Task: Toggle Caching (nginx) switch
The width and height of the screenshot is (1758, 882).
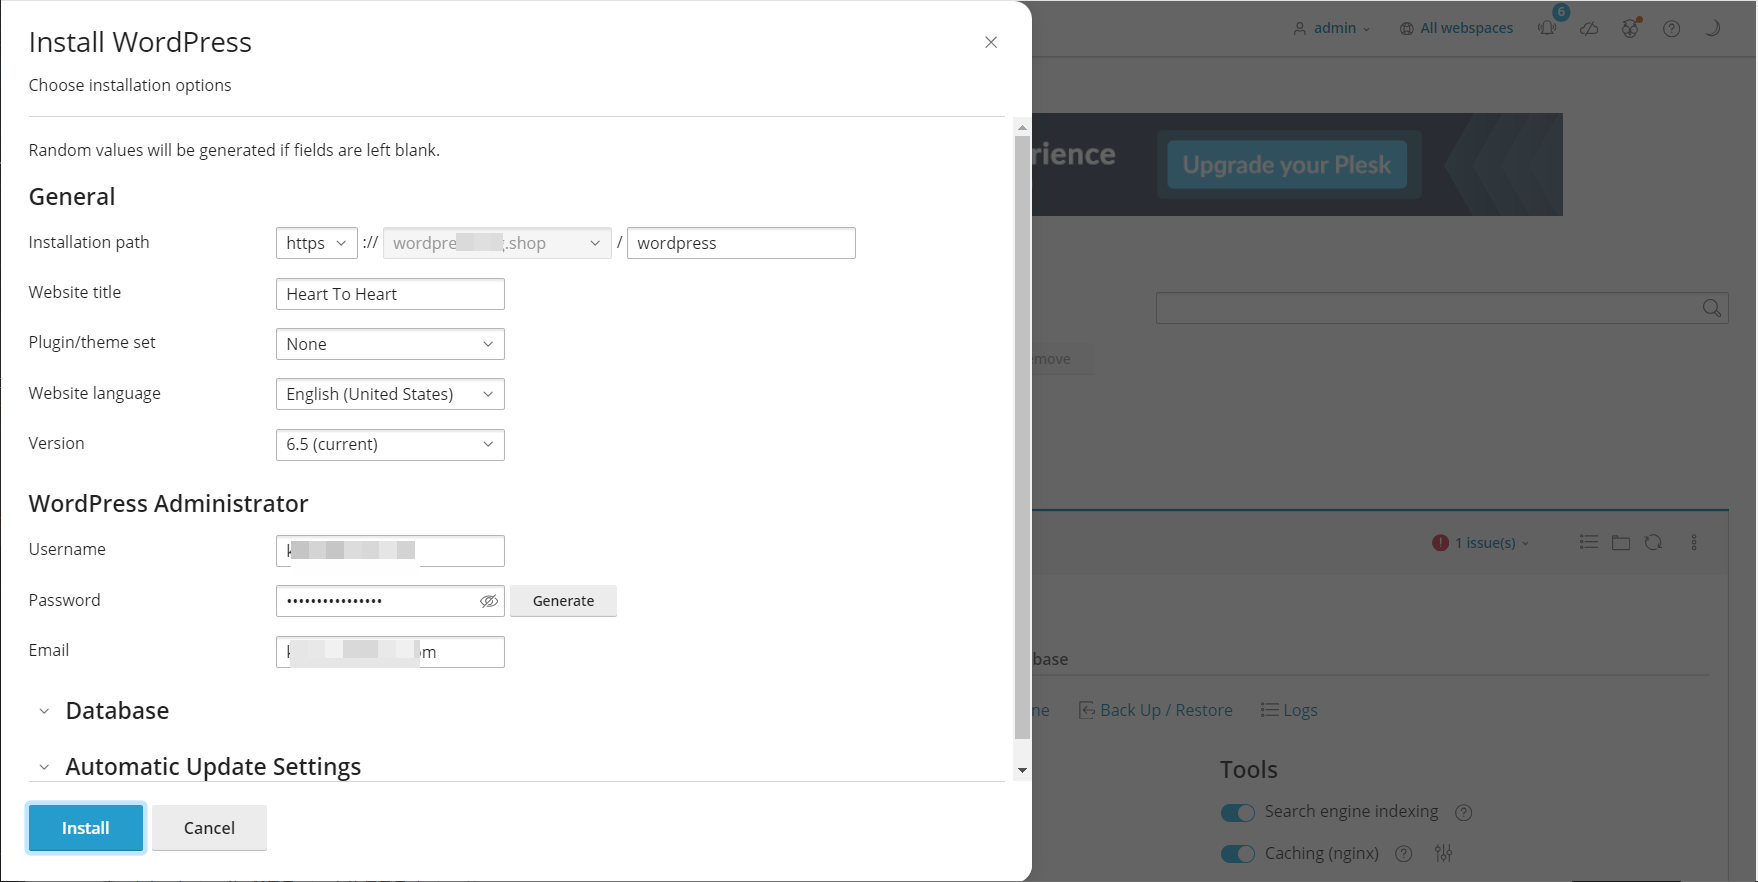Action: click(1238, 854)
